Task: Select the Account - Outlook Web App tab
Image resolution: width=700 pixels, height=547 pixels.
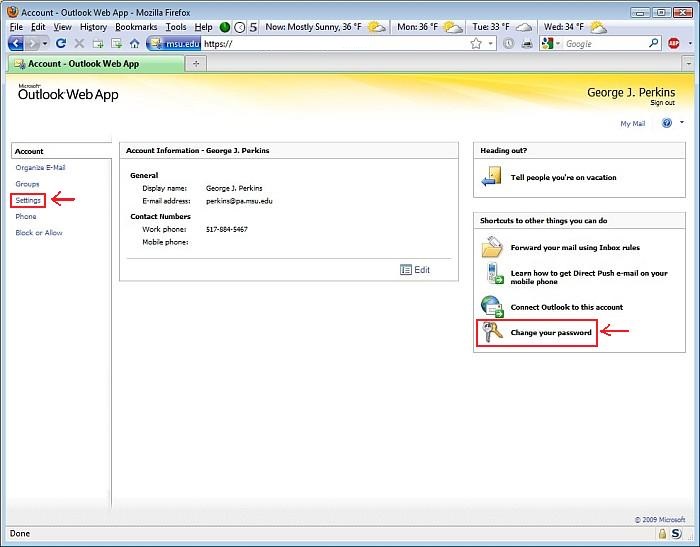Action: click(96, 64)
